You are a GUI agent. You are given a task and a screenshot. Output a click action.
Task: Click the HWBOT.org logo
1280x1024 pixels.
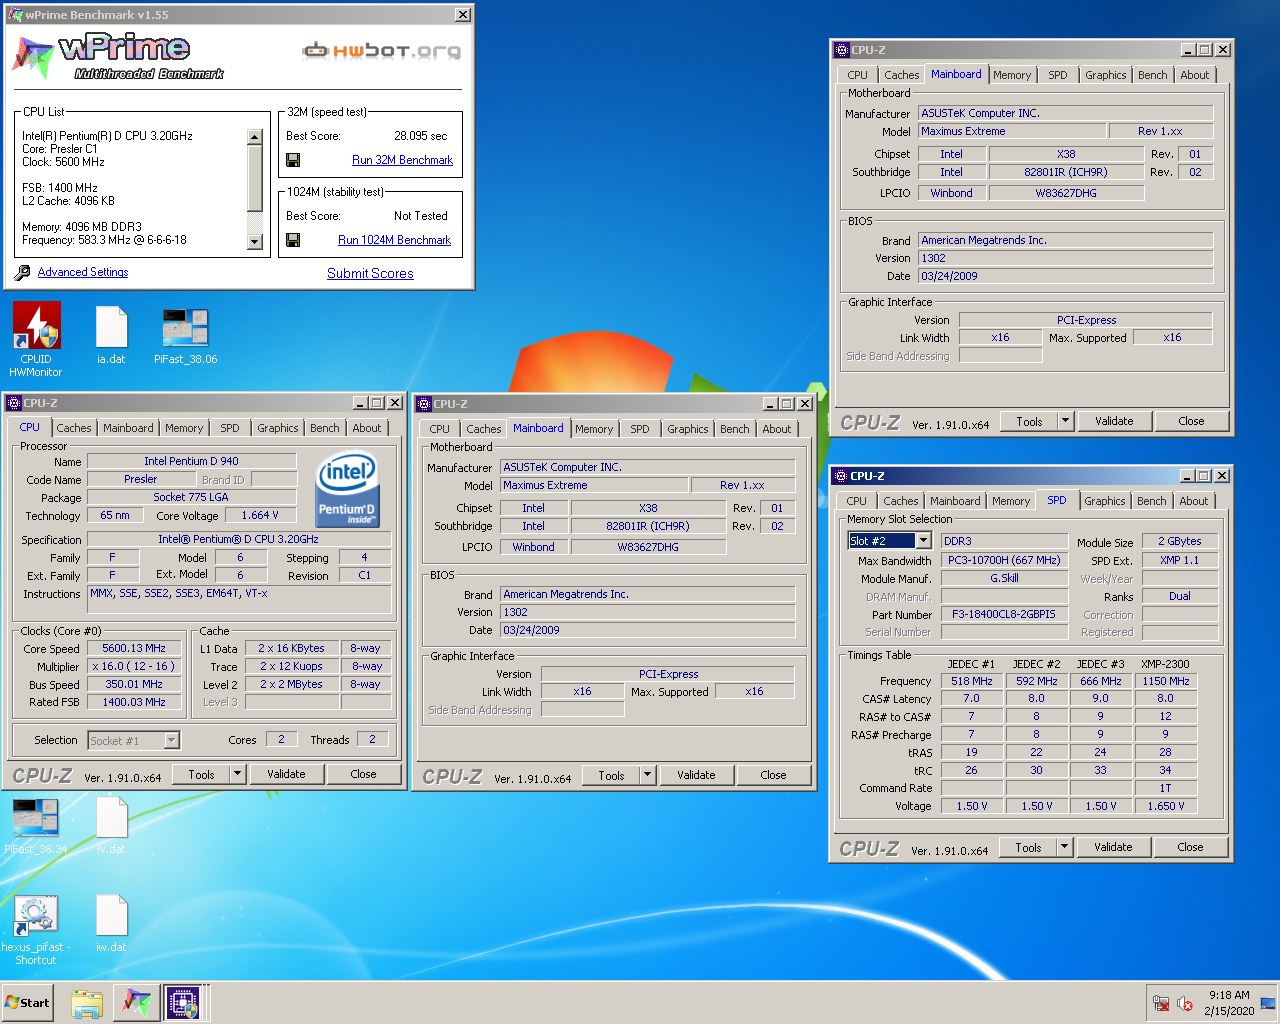[382, 50]
